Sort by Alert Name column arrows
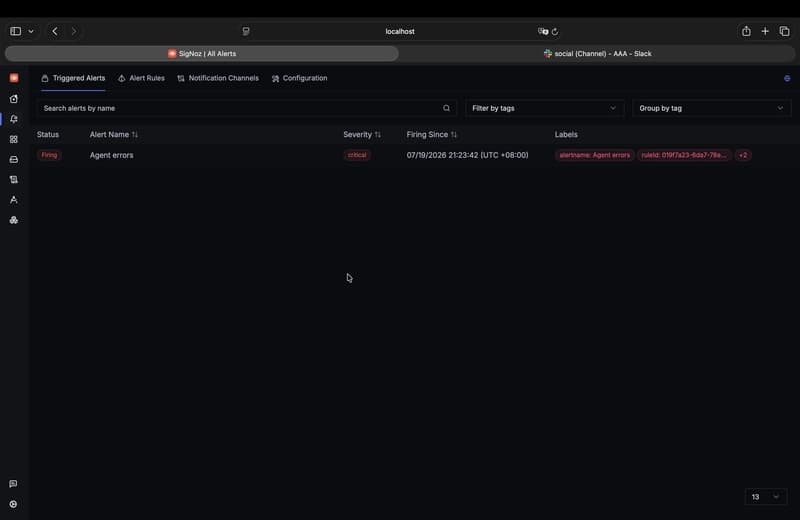 point(135,135)
